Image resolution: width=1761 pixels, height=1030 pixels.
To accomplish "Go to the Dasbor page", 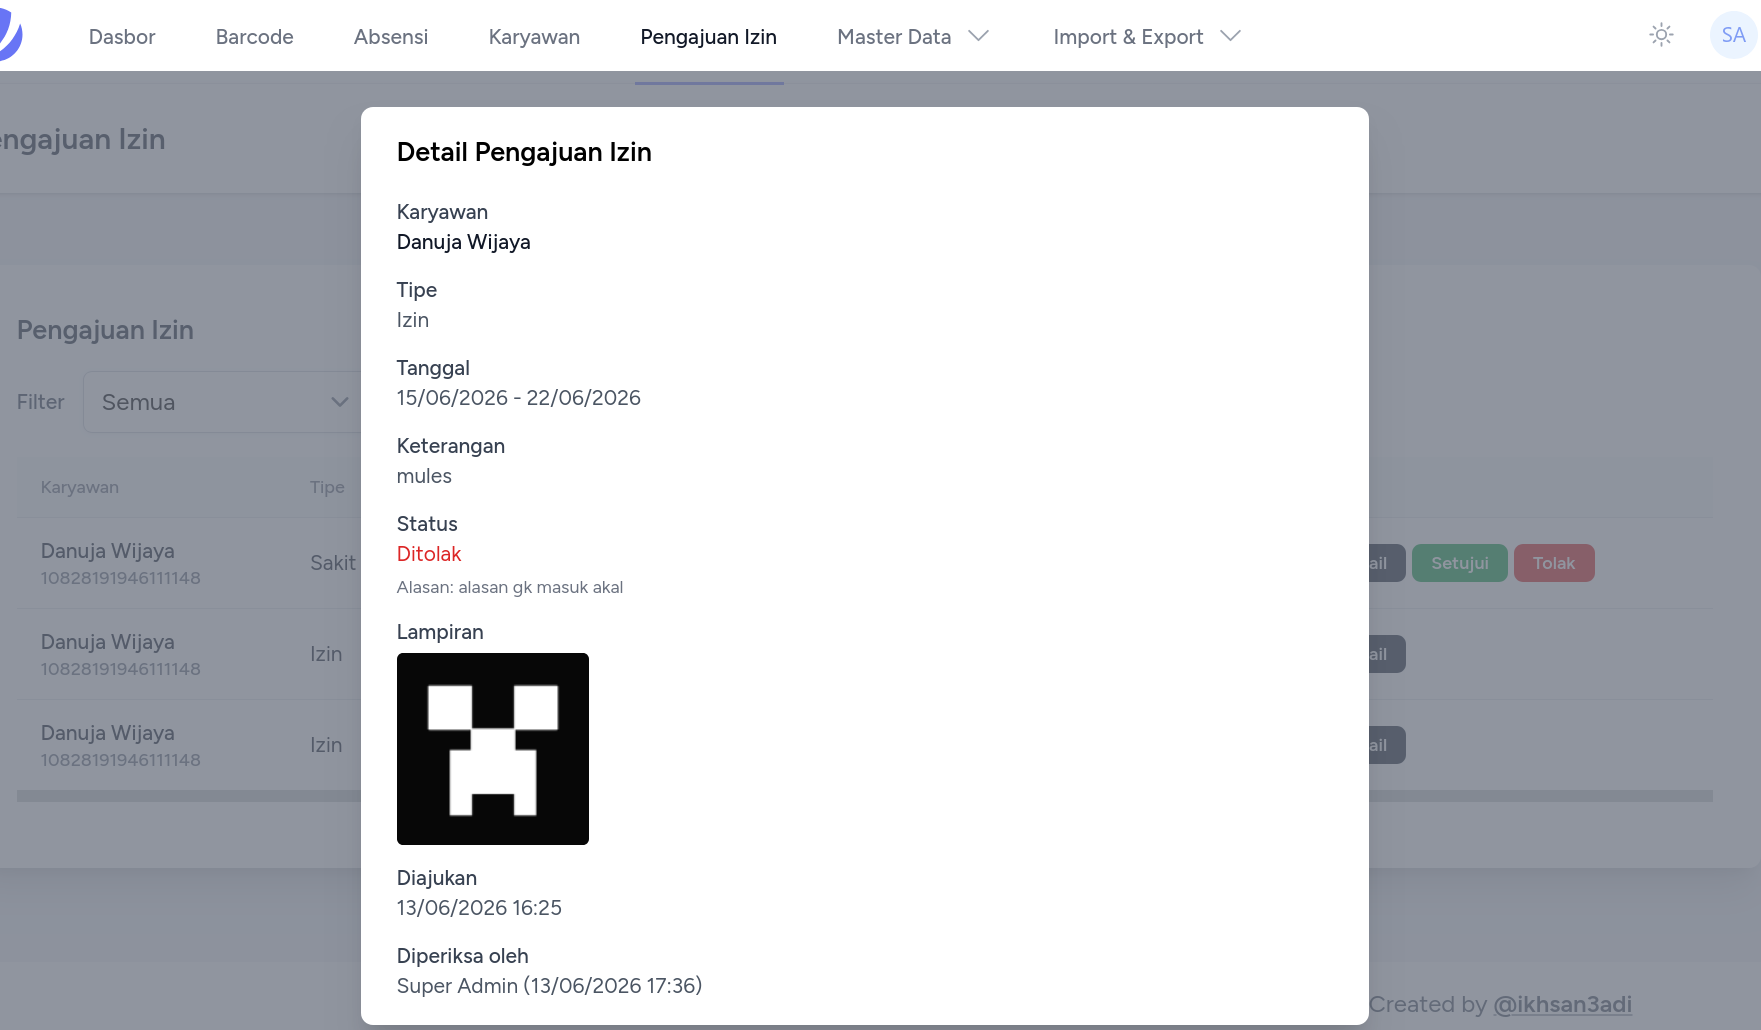I will pyautogui.click(x=122, y=37).
